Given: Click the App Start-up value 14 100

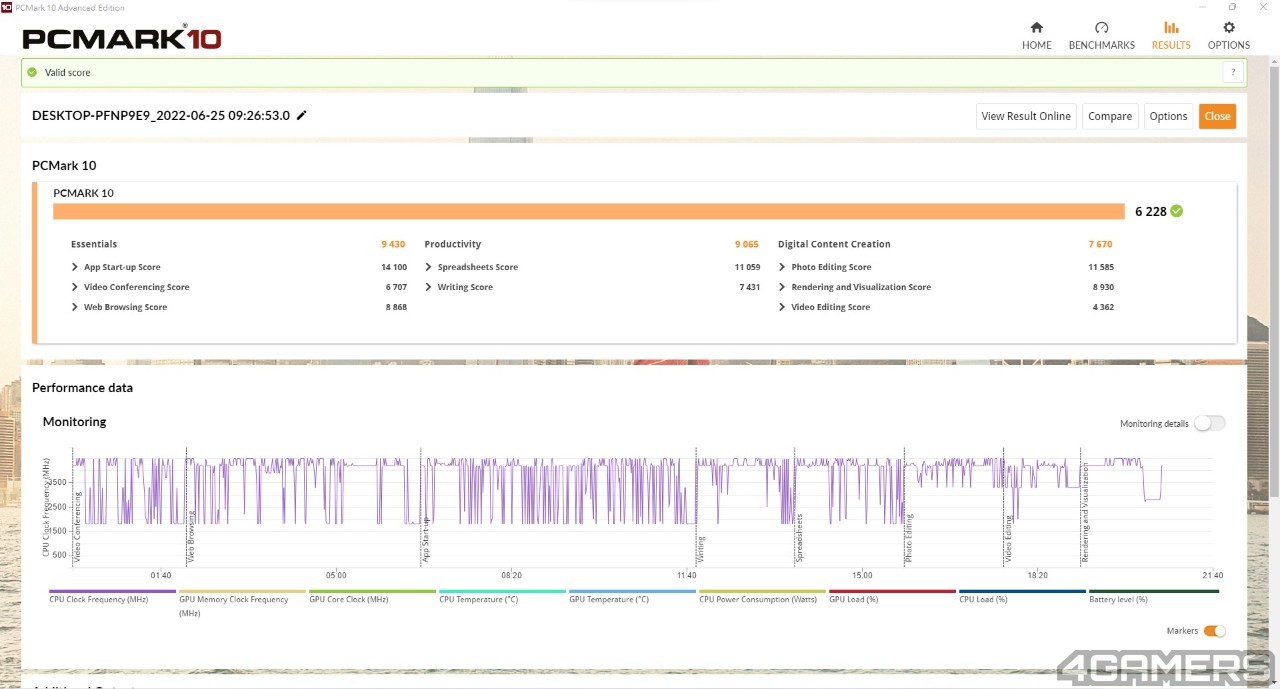Looking at the screenshot, I should click(x=393, y=267).
